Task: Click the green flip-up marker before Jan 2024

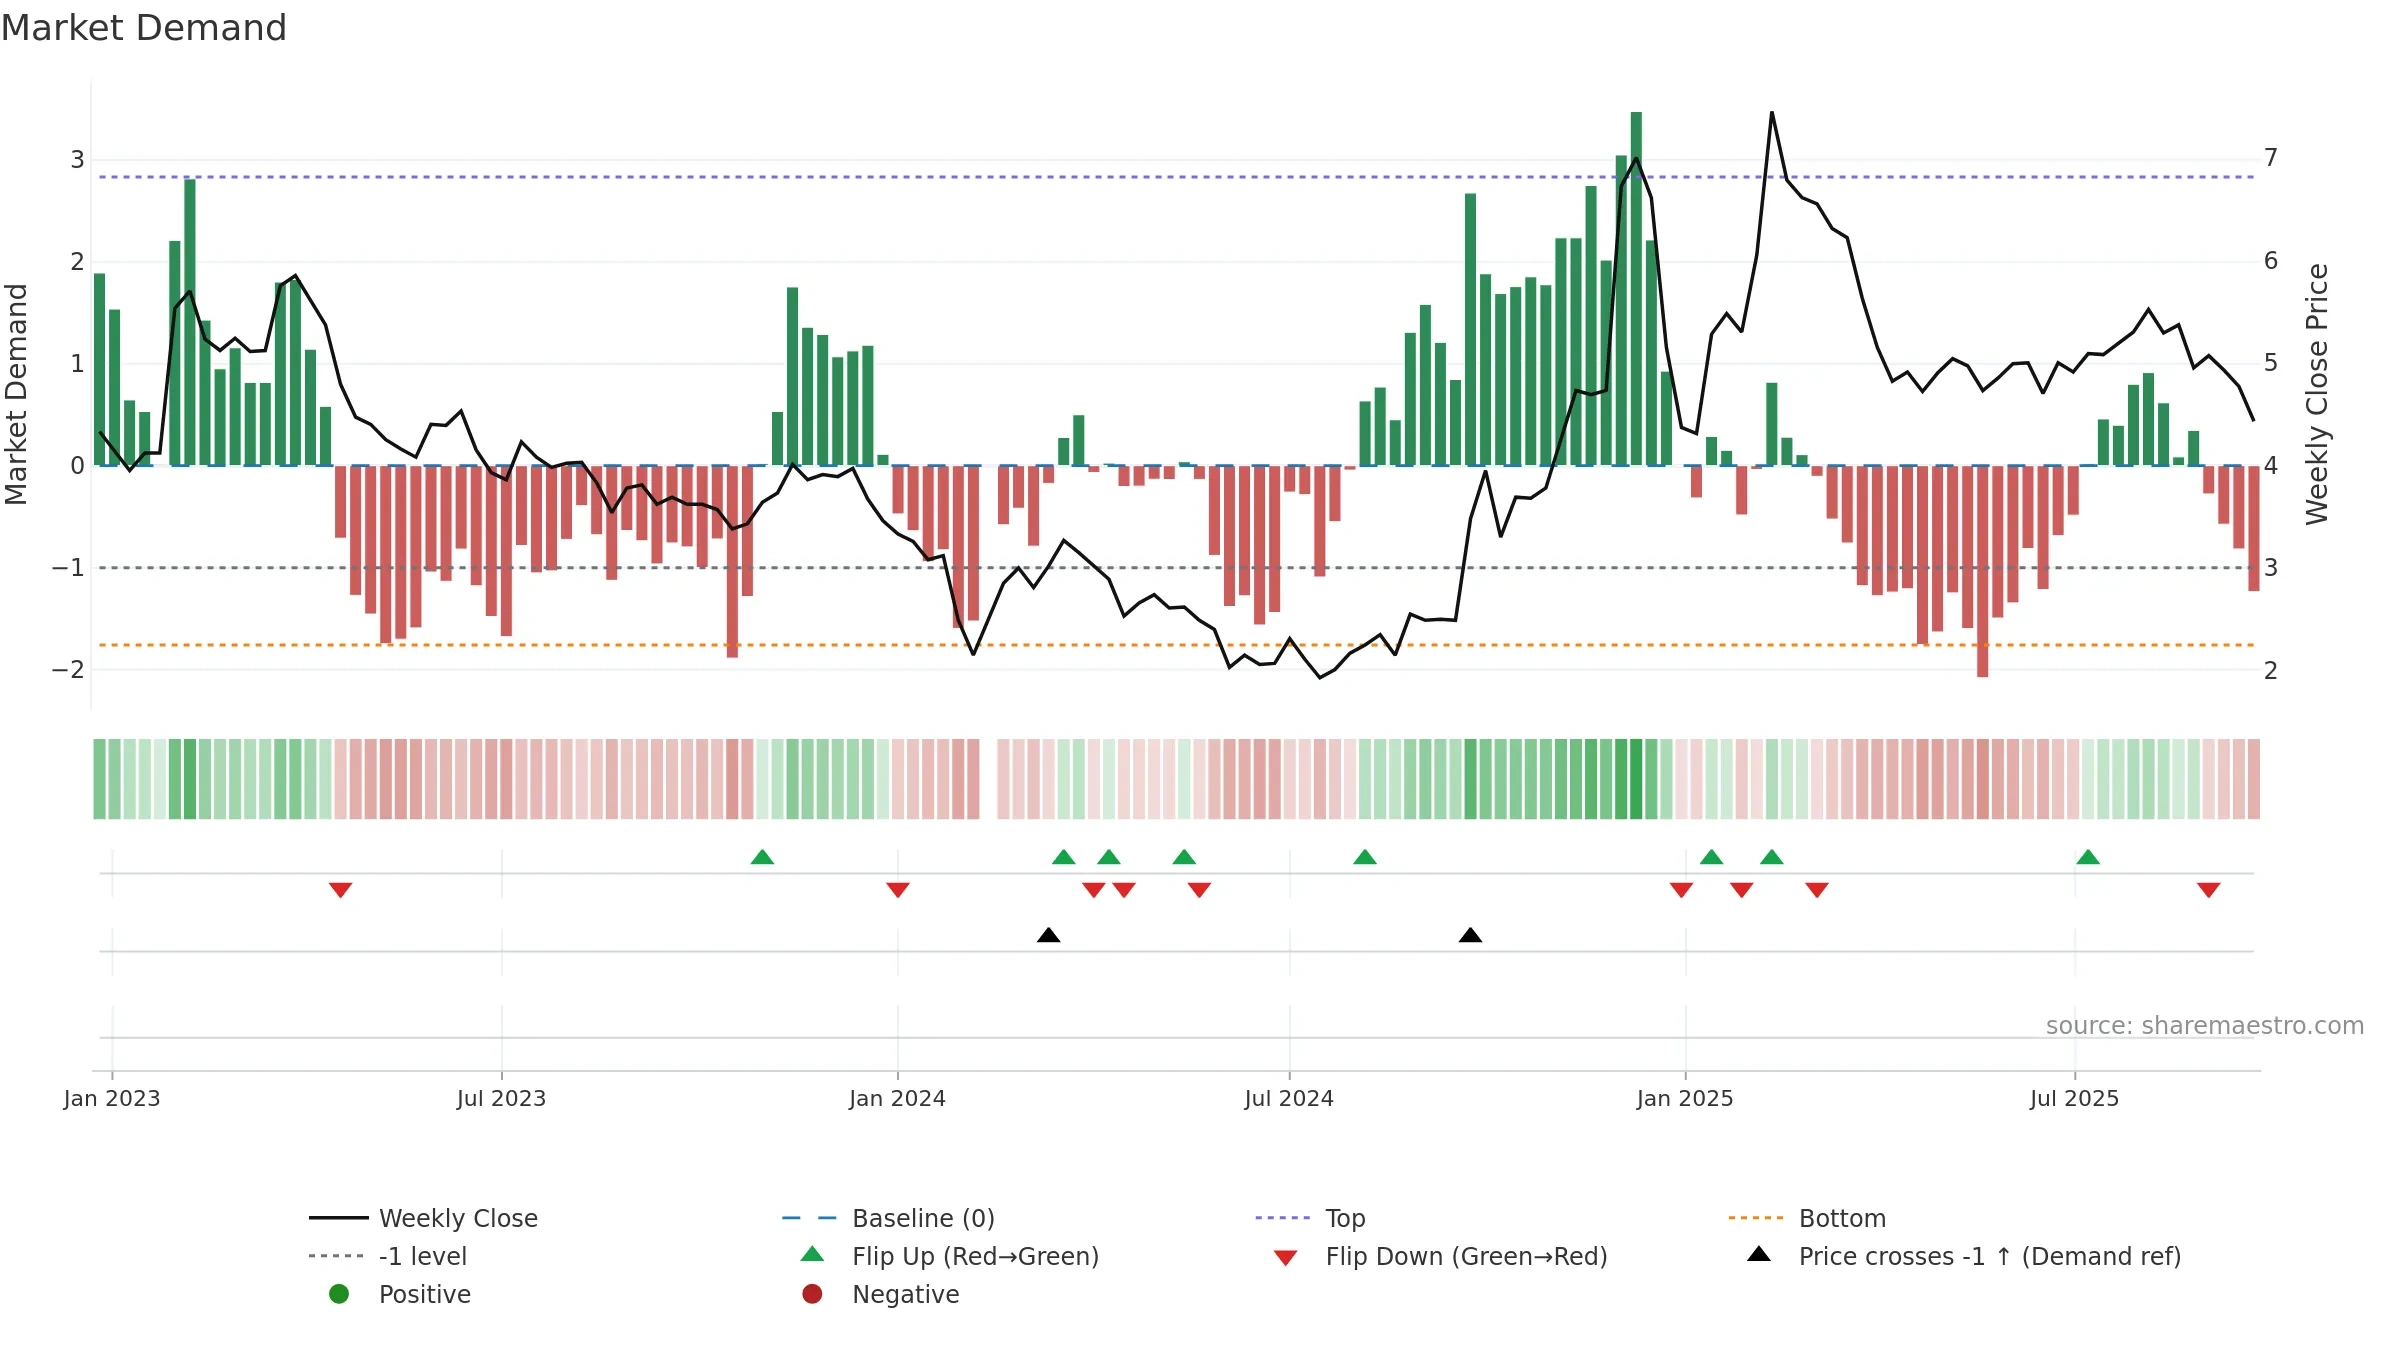Action: coord(762,857)
